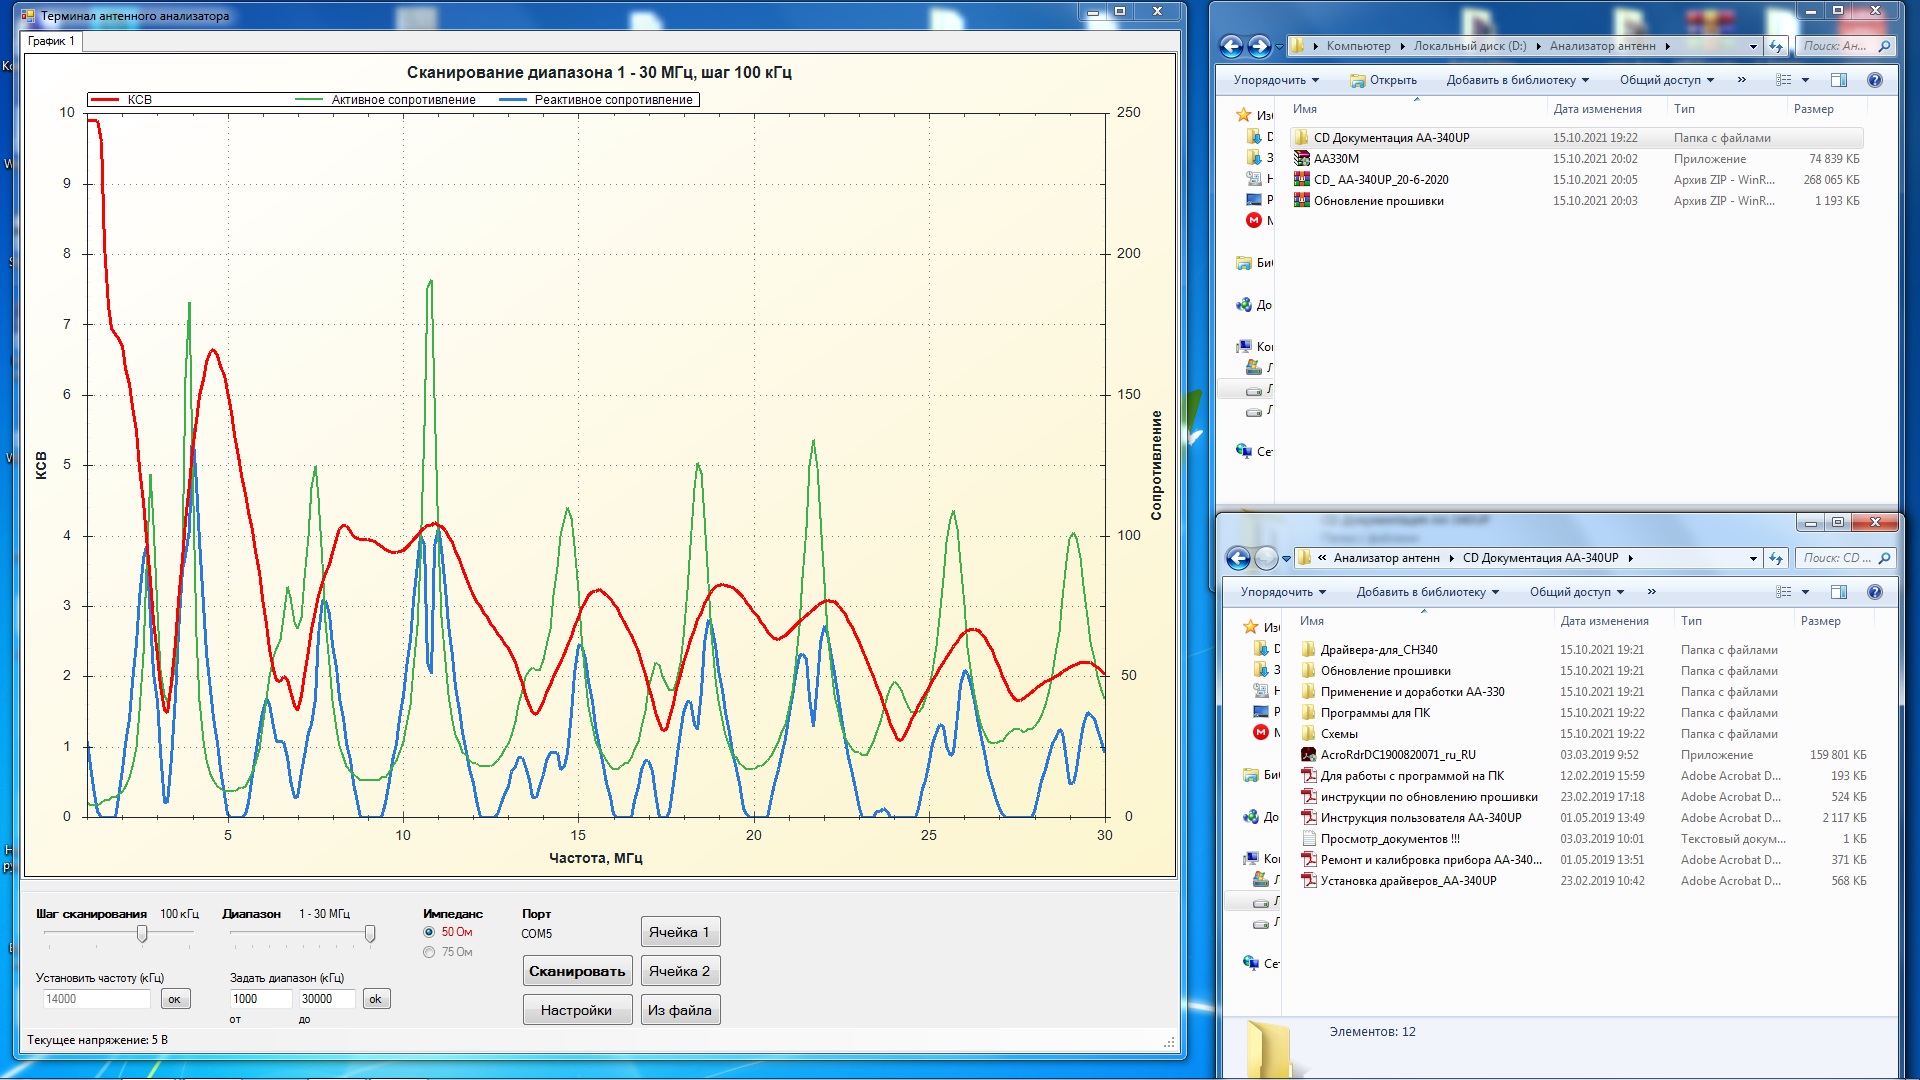Click Открыть in upper Explorer toolbar
The width and height of the screenshot is (1920, 1080).
[1384, 80]
